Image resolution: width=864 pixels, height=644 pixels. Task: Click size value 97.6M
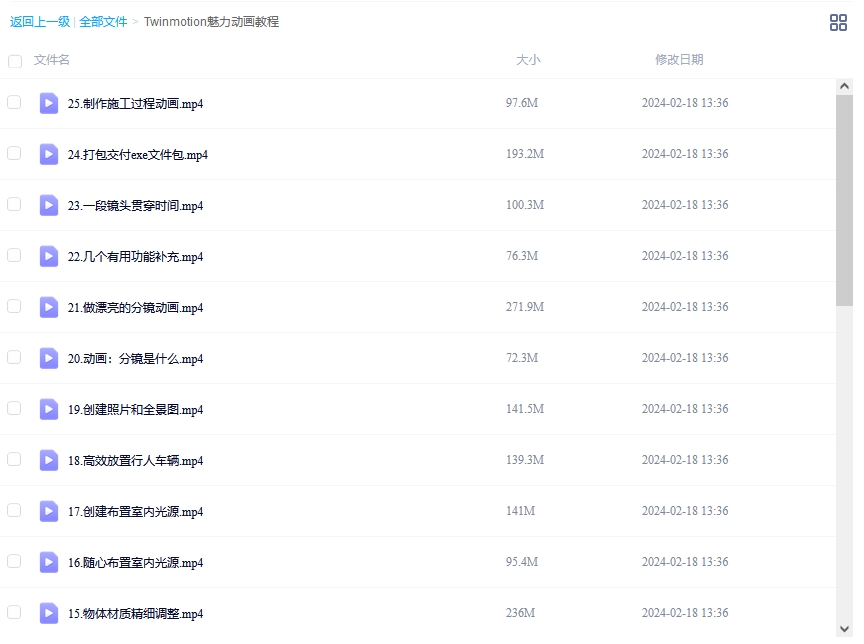(x=522, y=102)
